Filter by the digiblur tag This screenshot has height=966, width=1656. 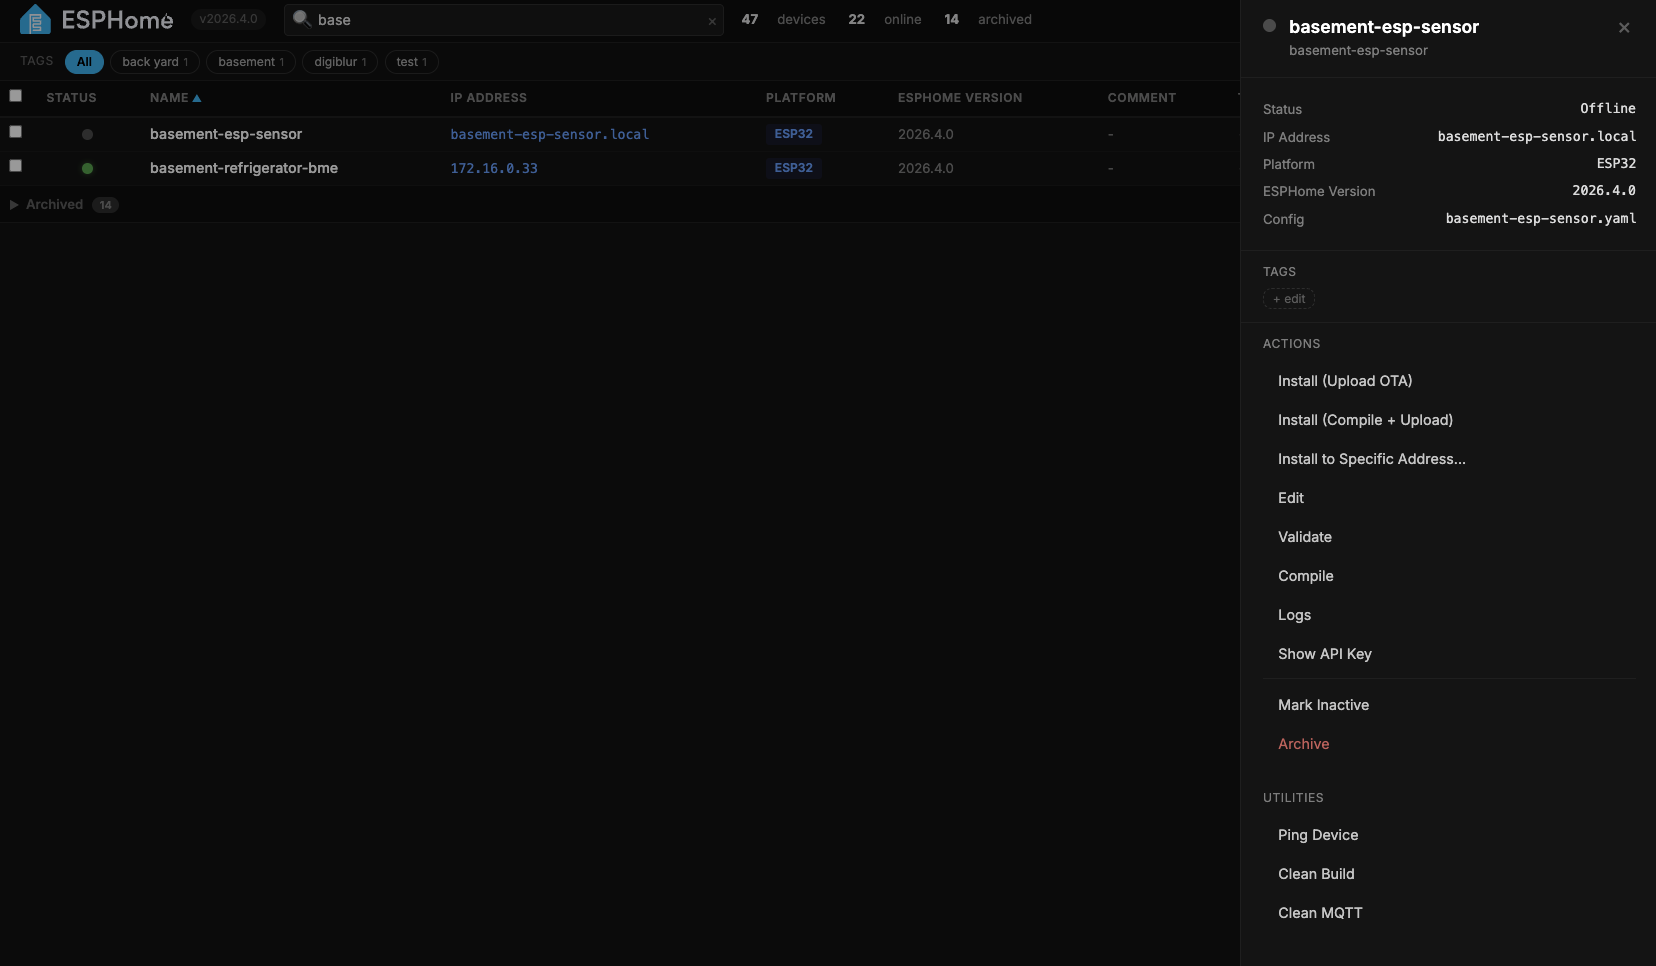click(x=340, y=62)
